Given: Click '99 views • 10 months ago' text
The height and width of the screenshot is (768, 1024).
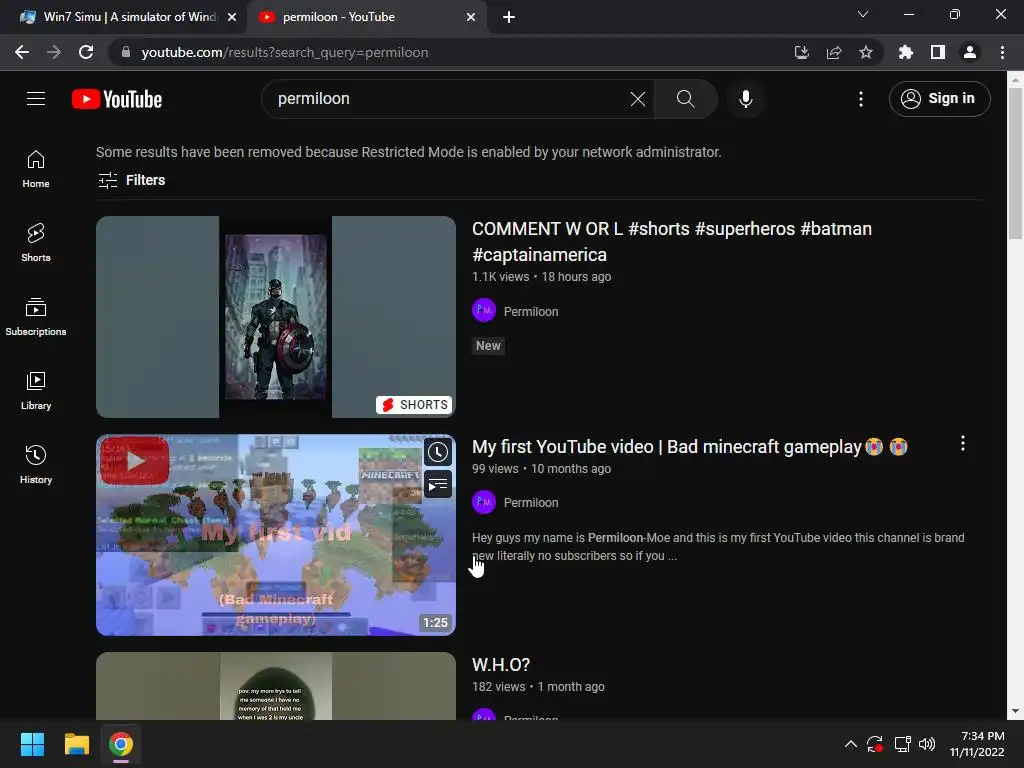Looking at the screenshot, I should (541, 469).
